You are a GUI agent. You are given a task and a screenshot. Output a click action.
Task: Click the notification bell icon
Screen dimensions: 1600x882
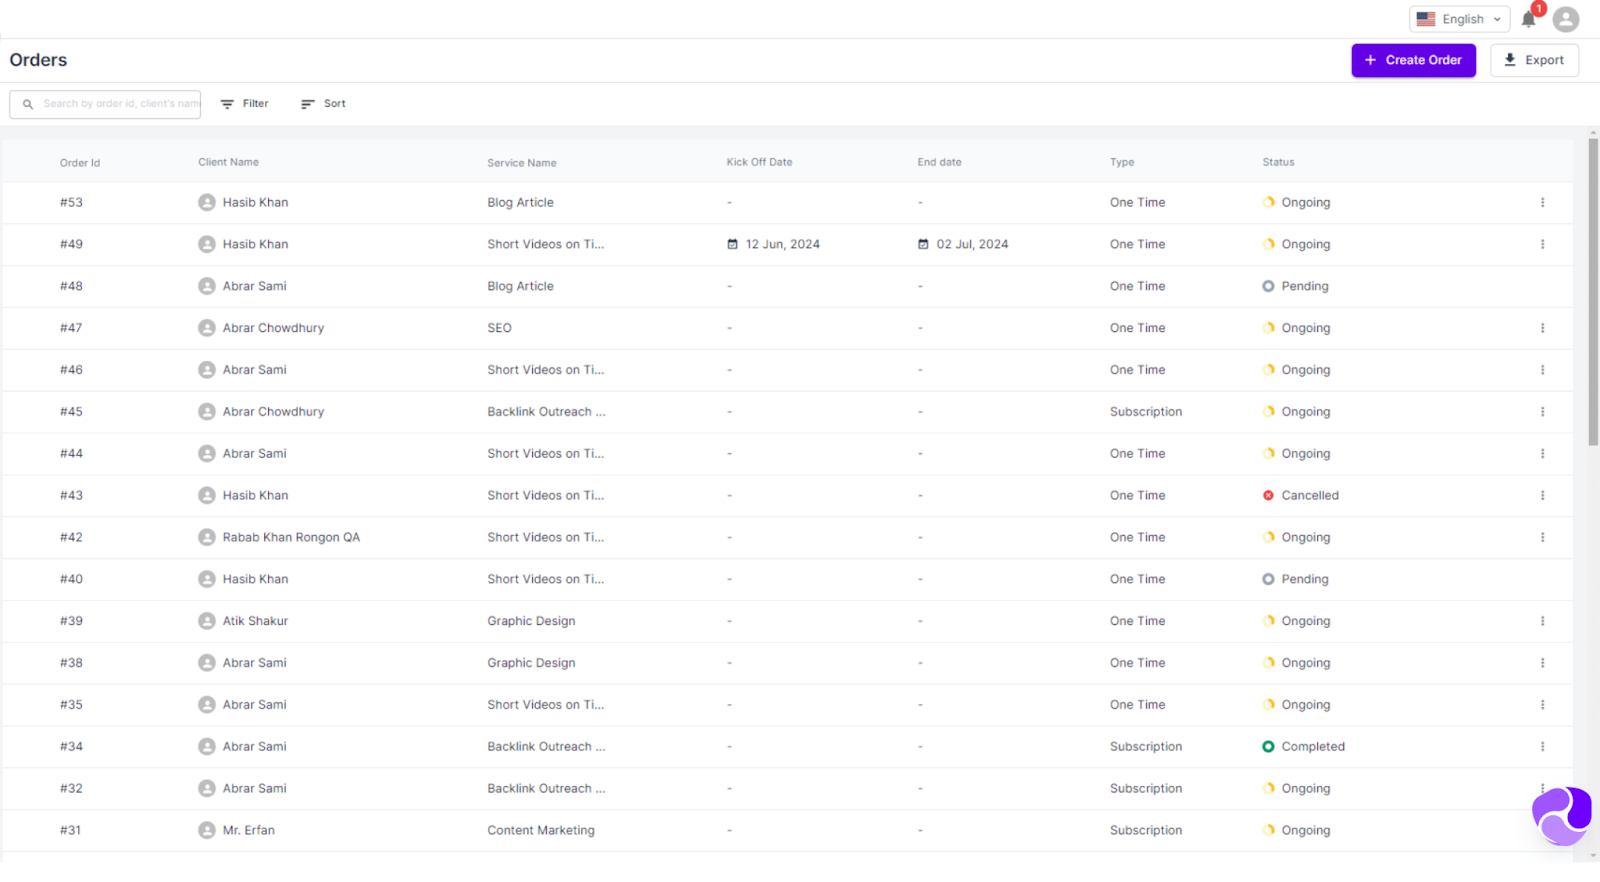[1528, 20]
